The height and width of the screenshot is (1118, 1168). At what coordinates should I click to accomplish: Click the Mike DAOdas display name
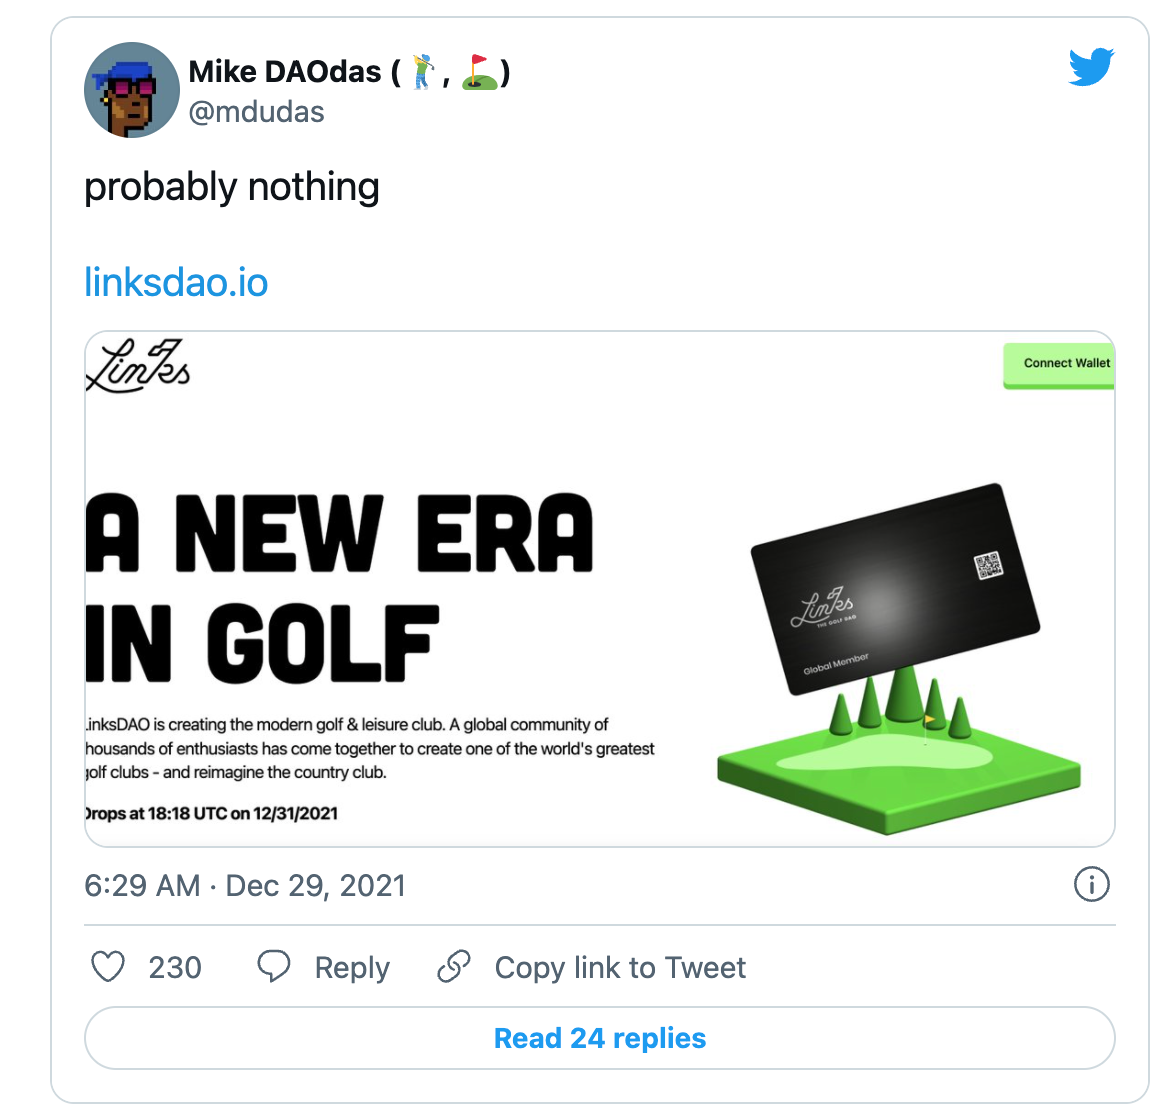(x=349, y=72)
